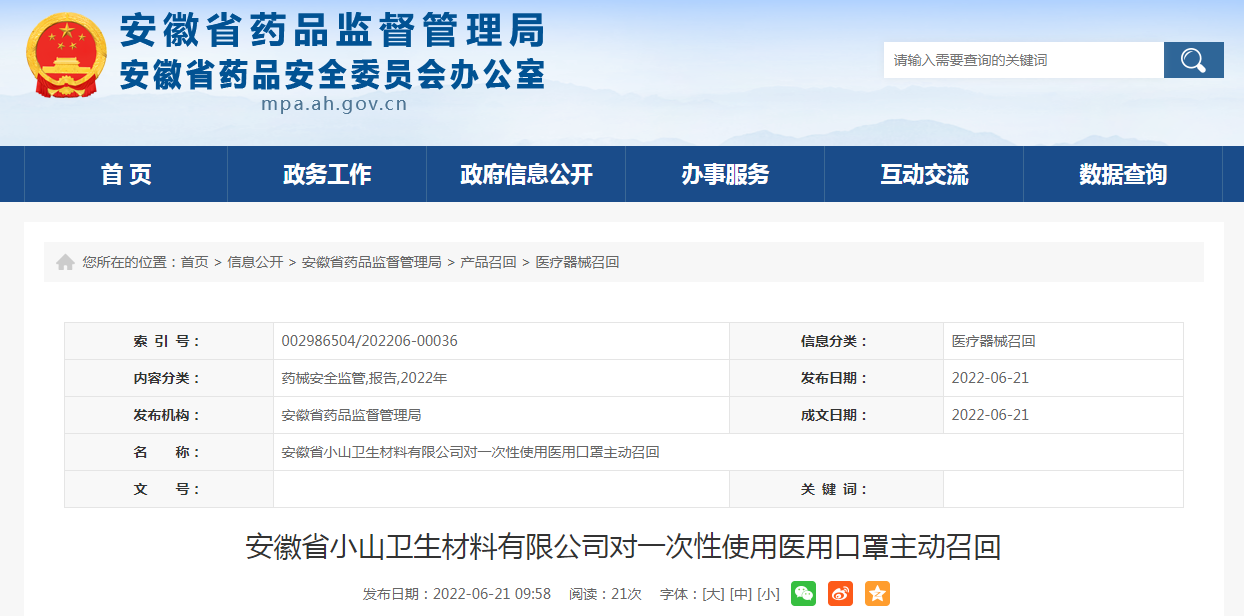This screenshot has width=1244, height=616.
Task: Set font size to medium [中]
Action: tap(741, 594)
